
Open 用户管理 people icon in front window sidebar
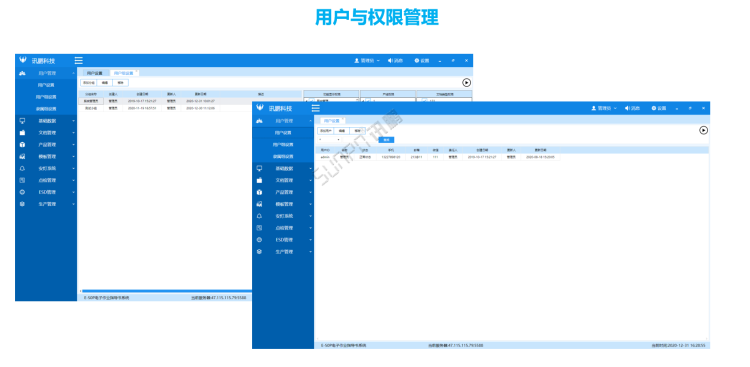click(260, 121)
